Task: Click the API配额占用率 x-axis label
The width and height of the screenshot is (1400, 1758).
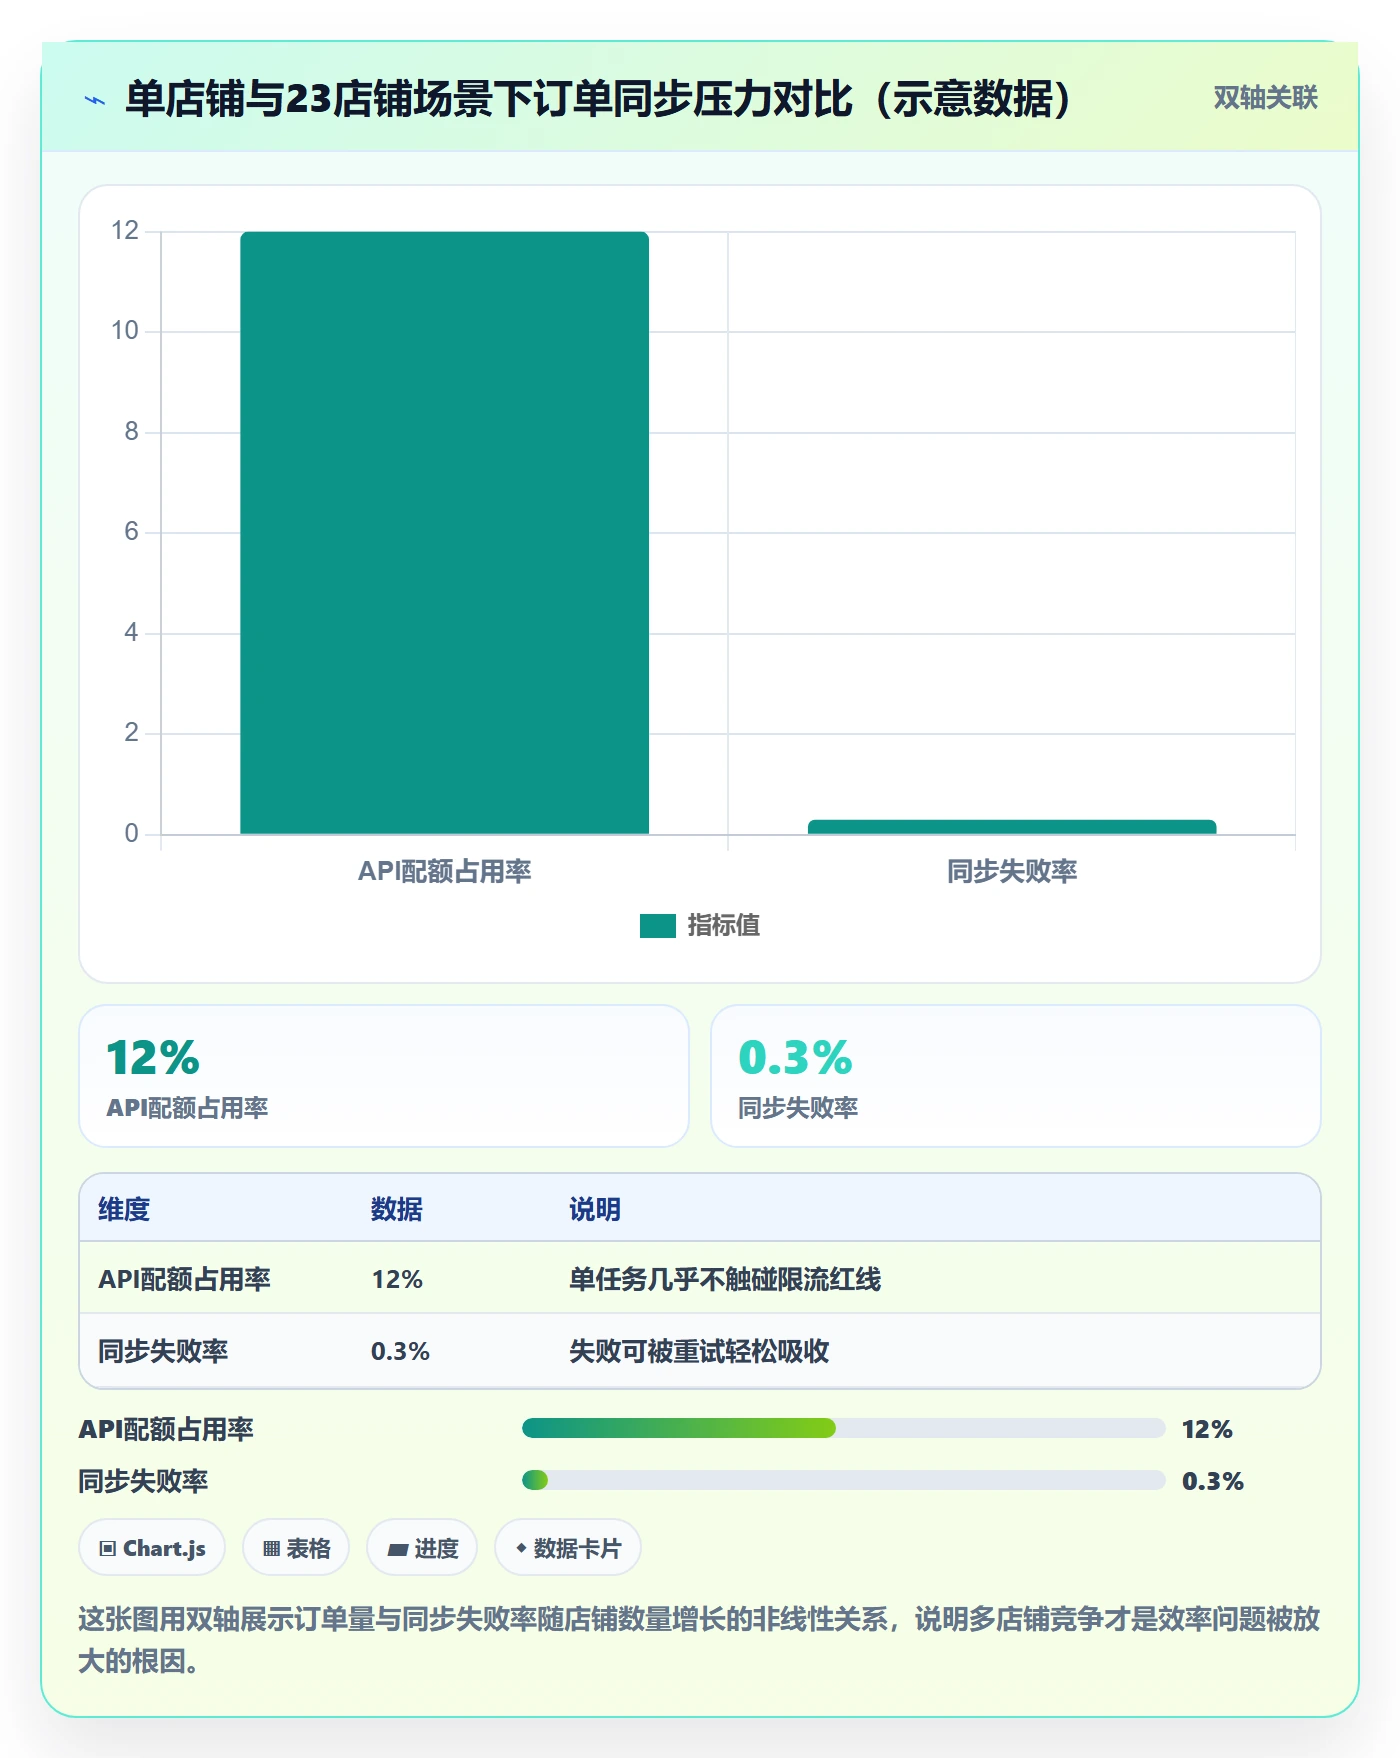Action: tap(444, 872)
